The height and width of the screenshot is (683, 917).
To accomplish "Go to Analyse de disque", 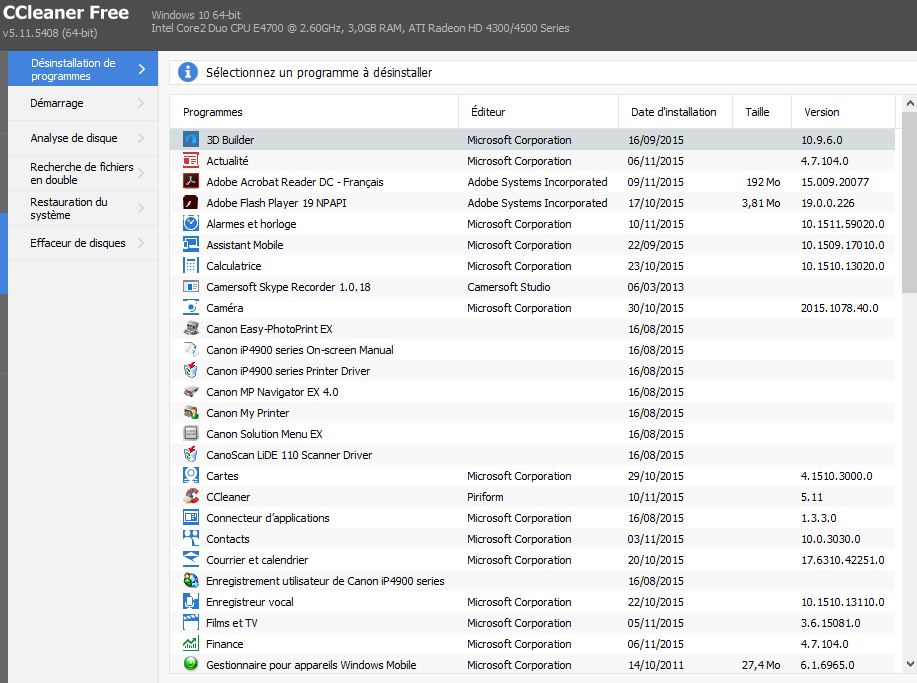I will coord(83,138).
